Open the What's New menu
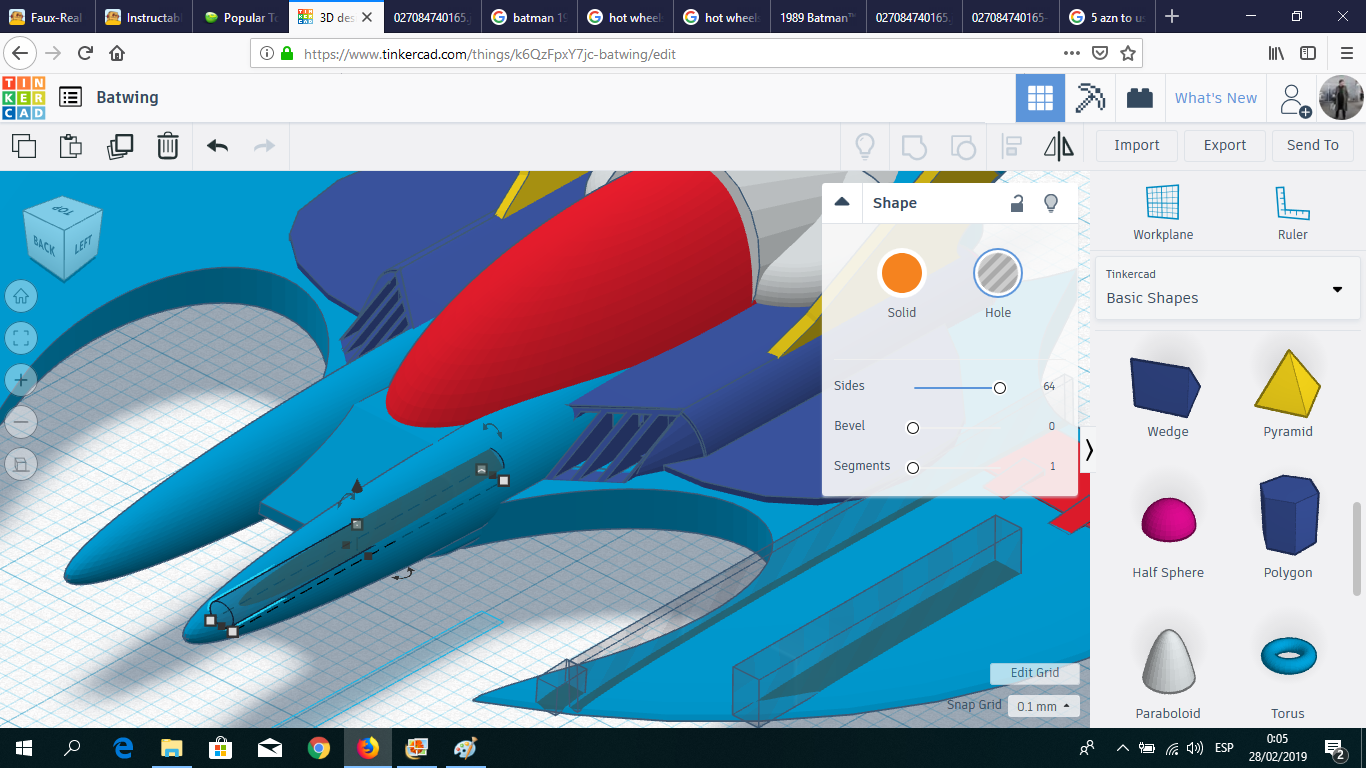 click(x=1216, y=97)
